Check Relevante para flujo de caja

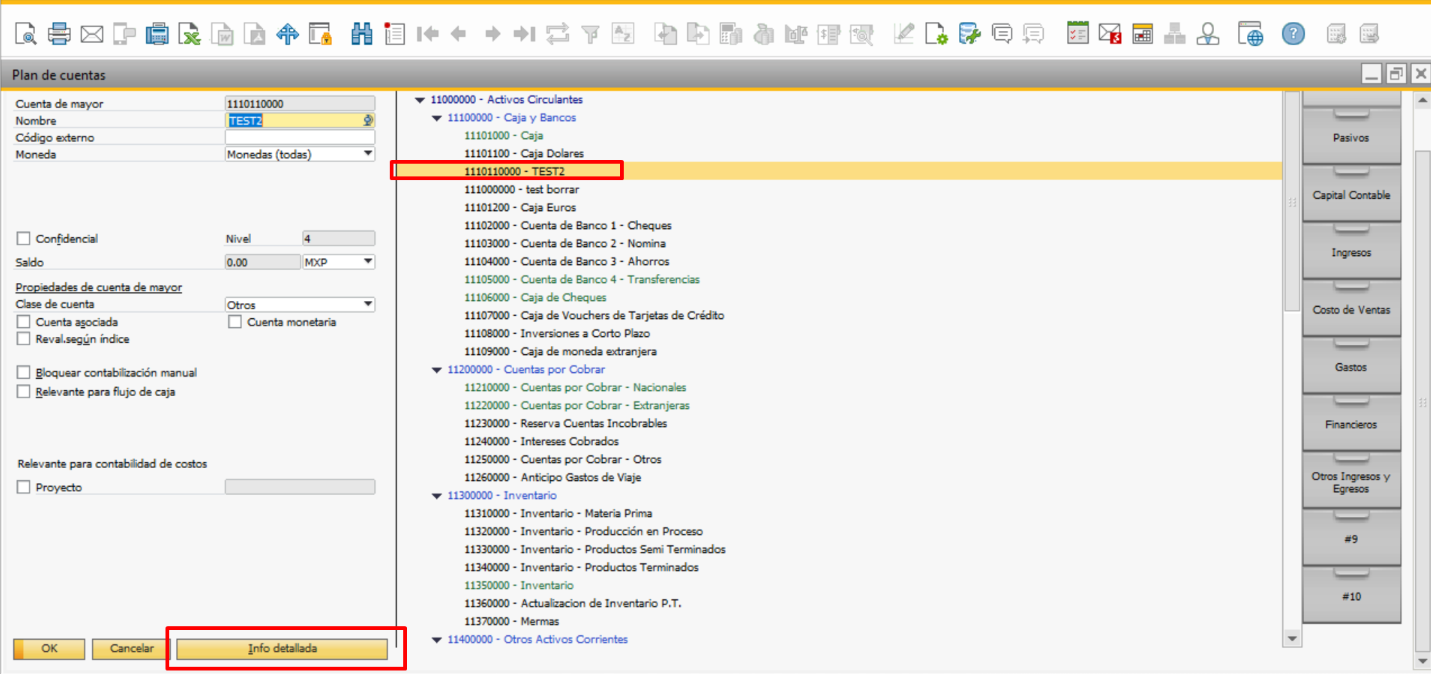tap(24, 392)
